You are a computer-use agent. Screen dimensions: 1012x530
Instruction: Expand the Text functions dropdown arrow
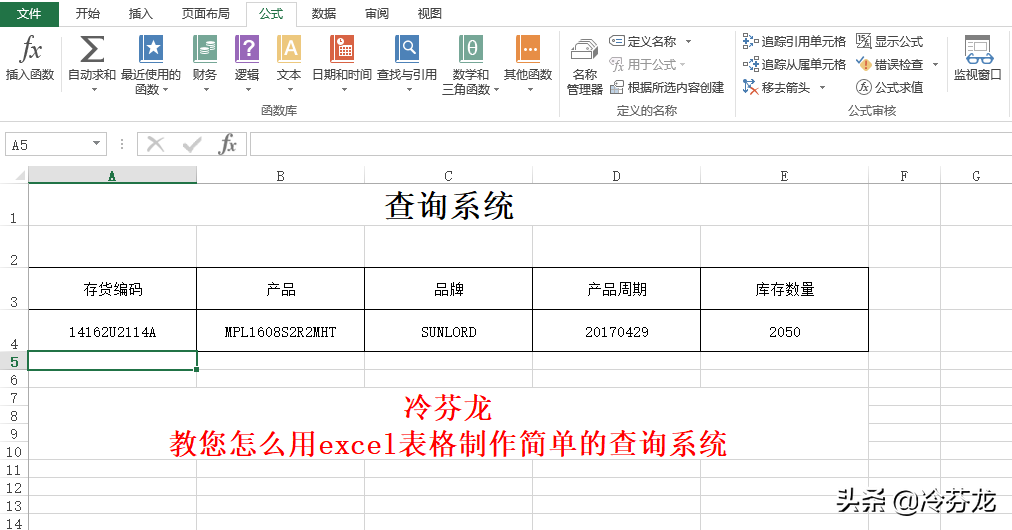point(290,90)
